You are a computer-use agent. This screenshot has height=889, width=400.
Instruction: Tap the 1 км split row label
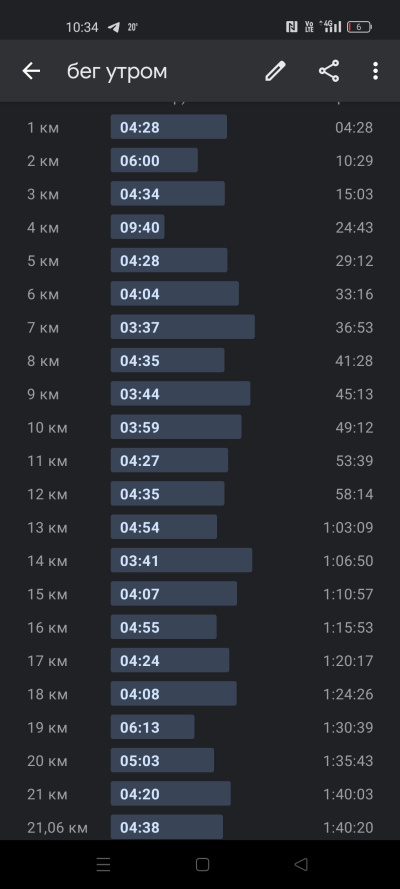43,128
